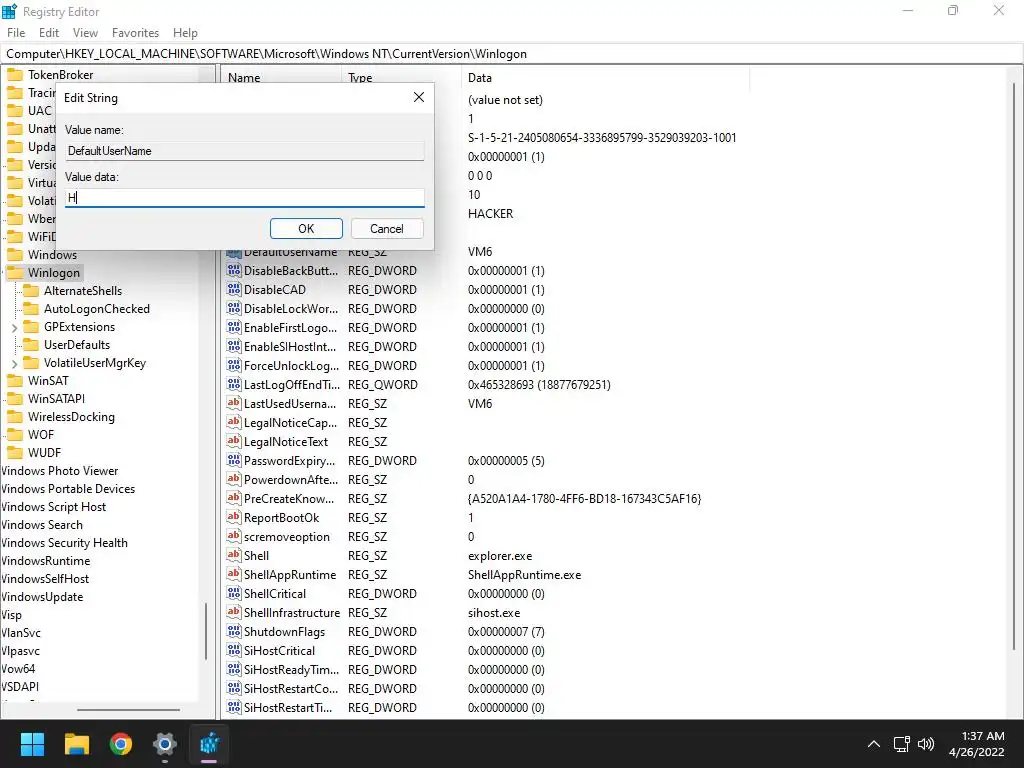Click the PowerdownAfterShutdown string icon
Image resolution: width=1024 pixels, height=768 pixels.
(234, 479)
